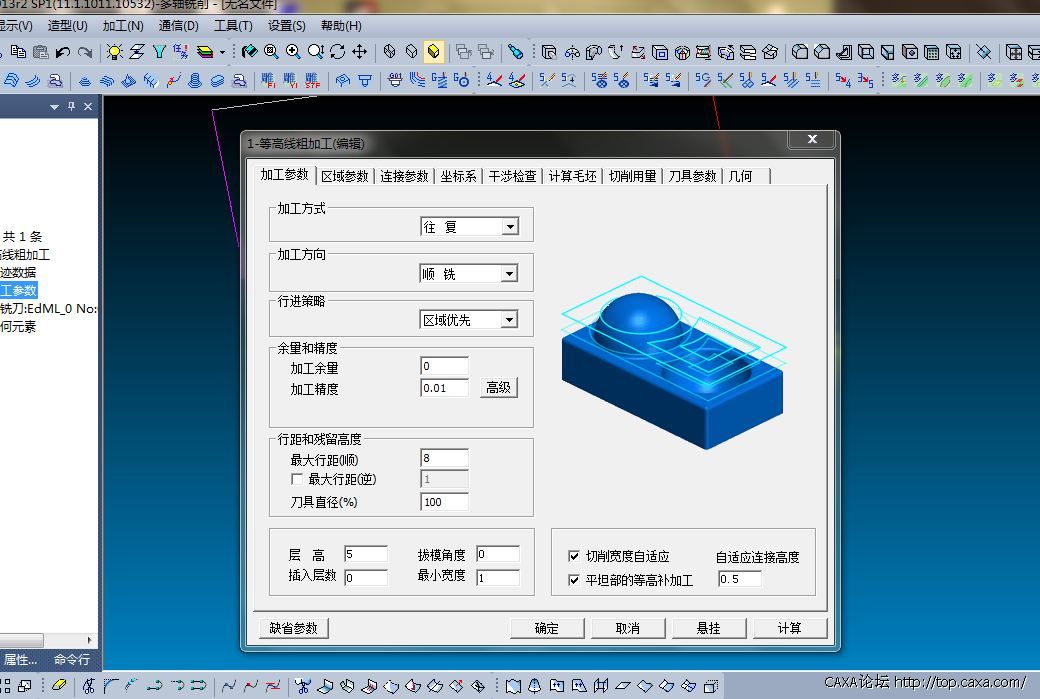This screenshot has width=1040, height=699.
Task: Click the zoom-in magnifier icon
Action: [293, 52]
